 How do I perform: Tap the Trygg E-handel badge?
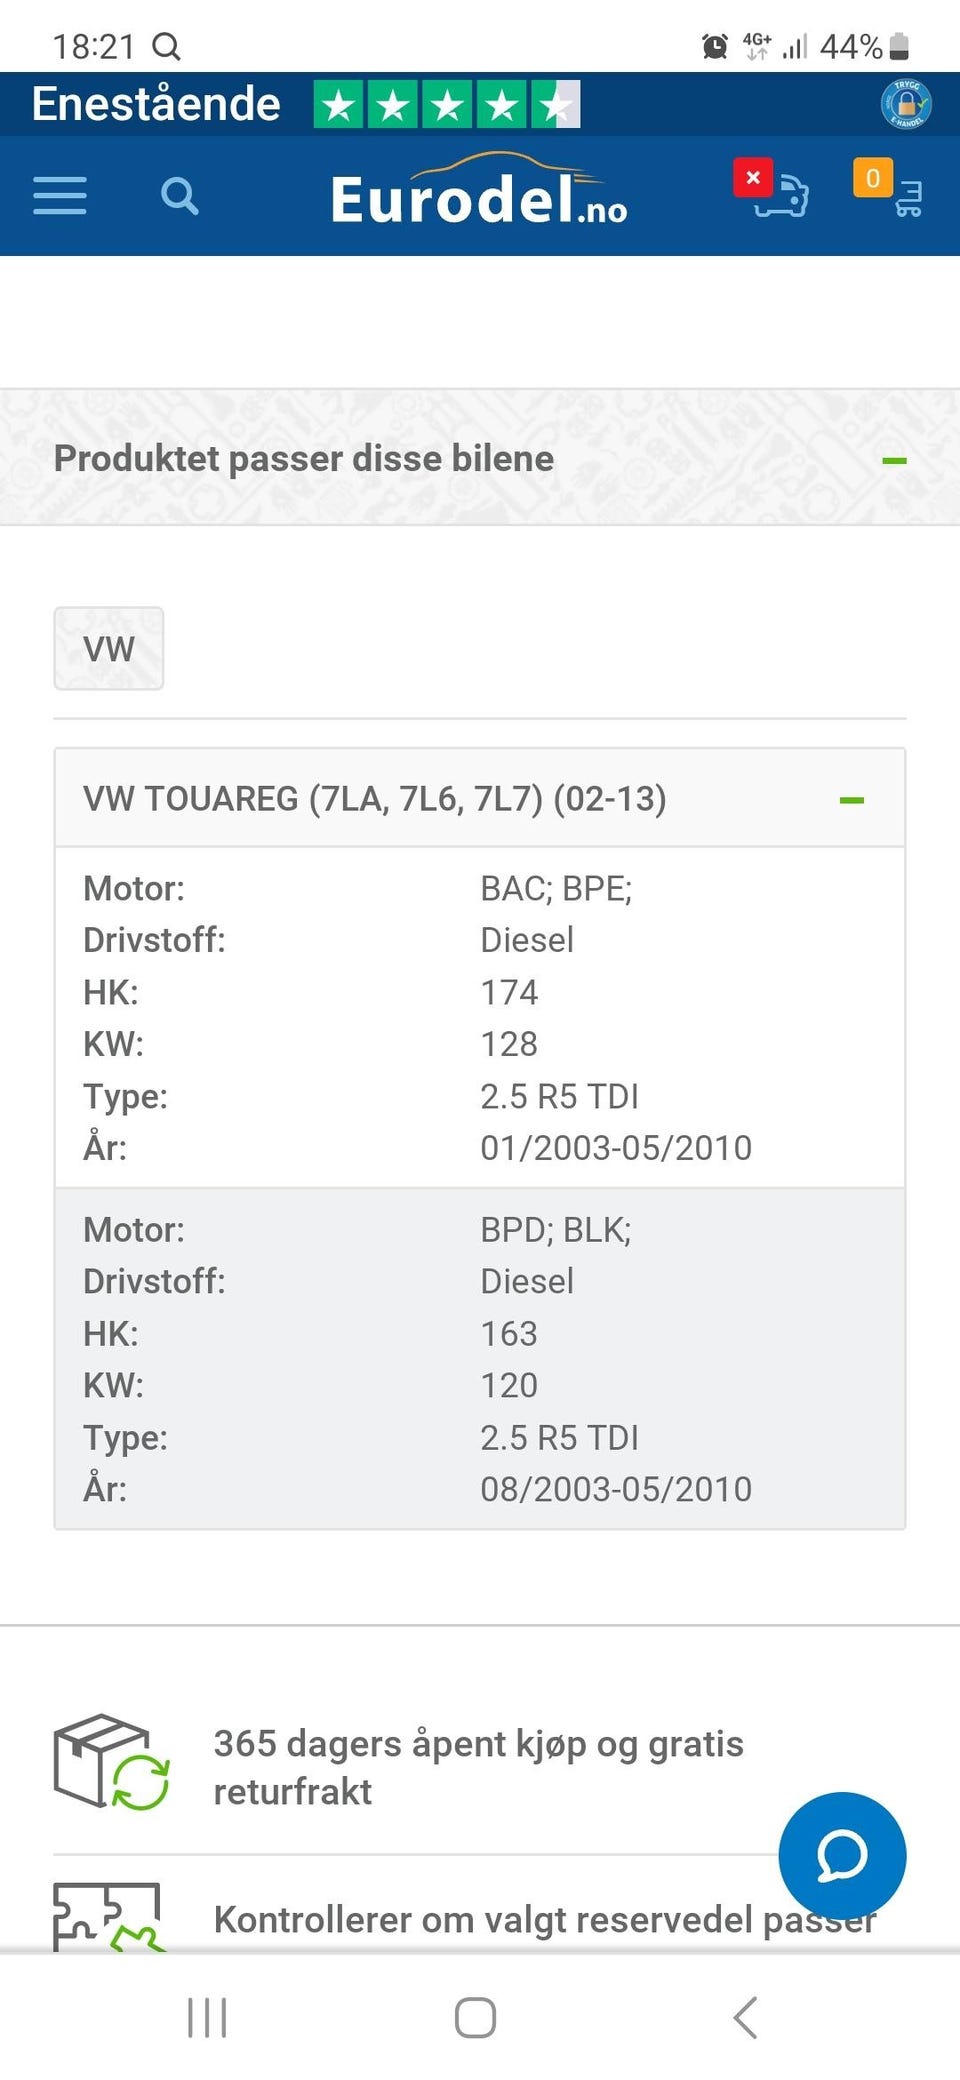coord(906,104)
